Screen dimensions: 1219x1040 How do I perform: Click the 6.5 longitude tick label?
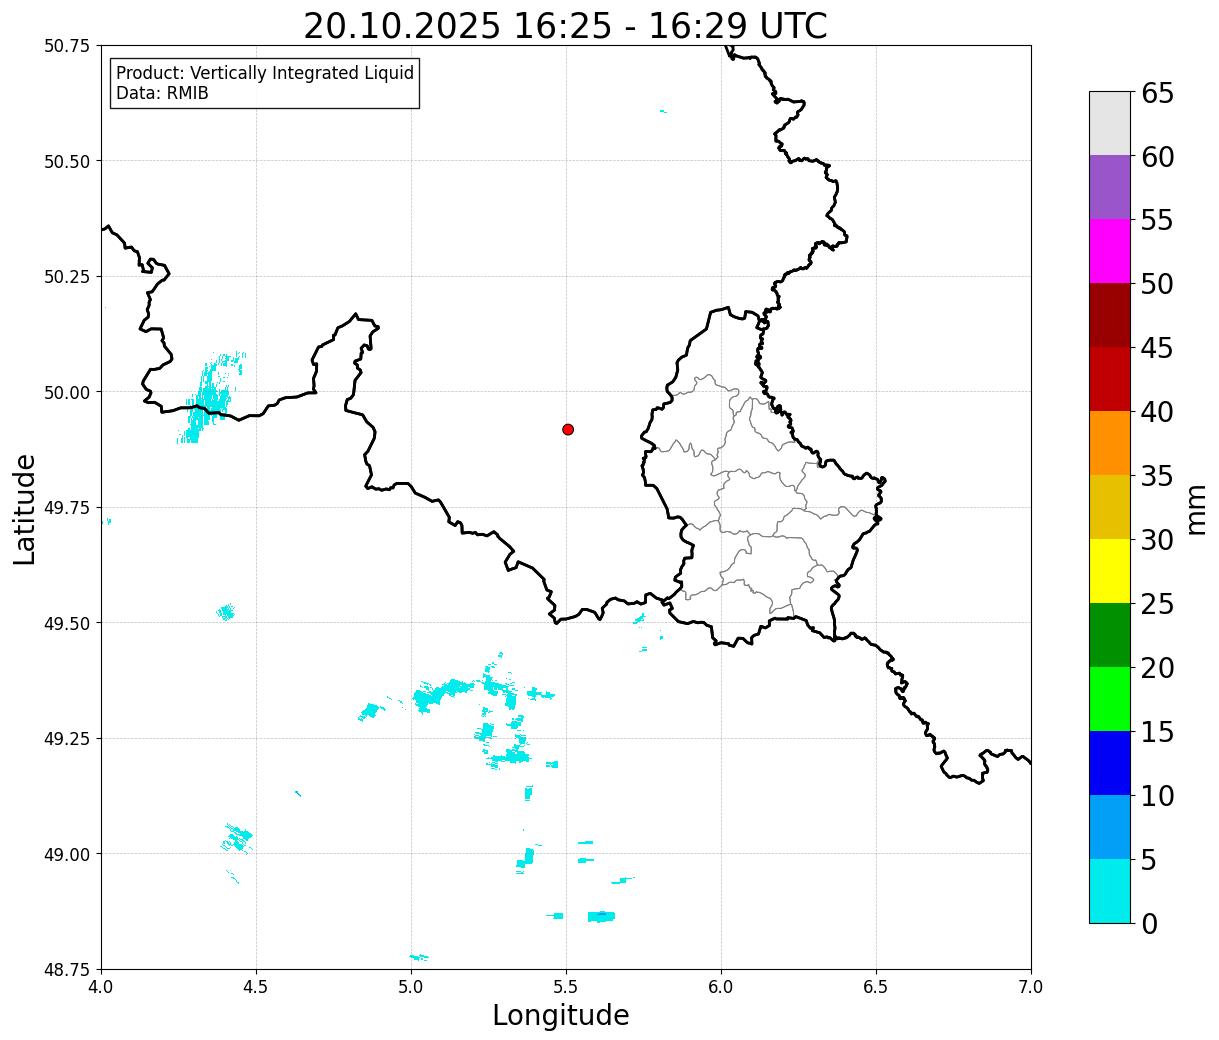[876, 987]
